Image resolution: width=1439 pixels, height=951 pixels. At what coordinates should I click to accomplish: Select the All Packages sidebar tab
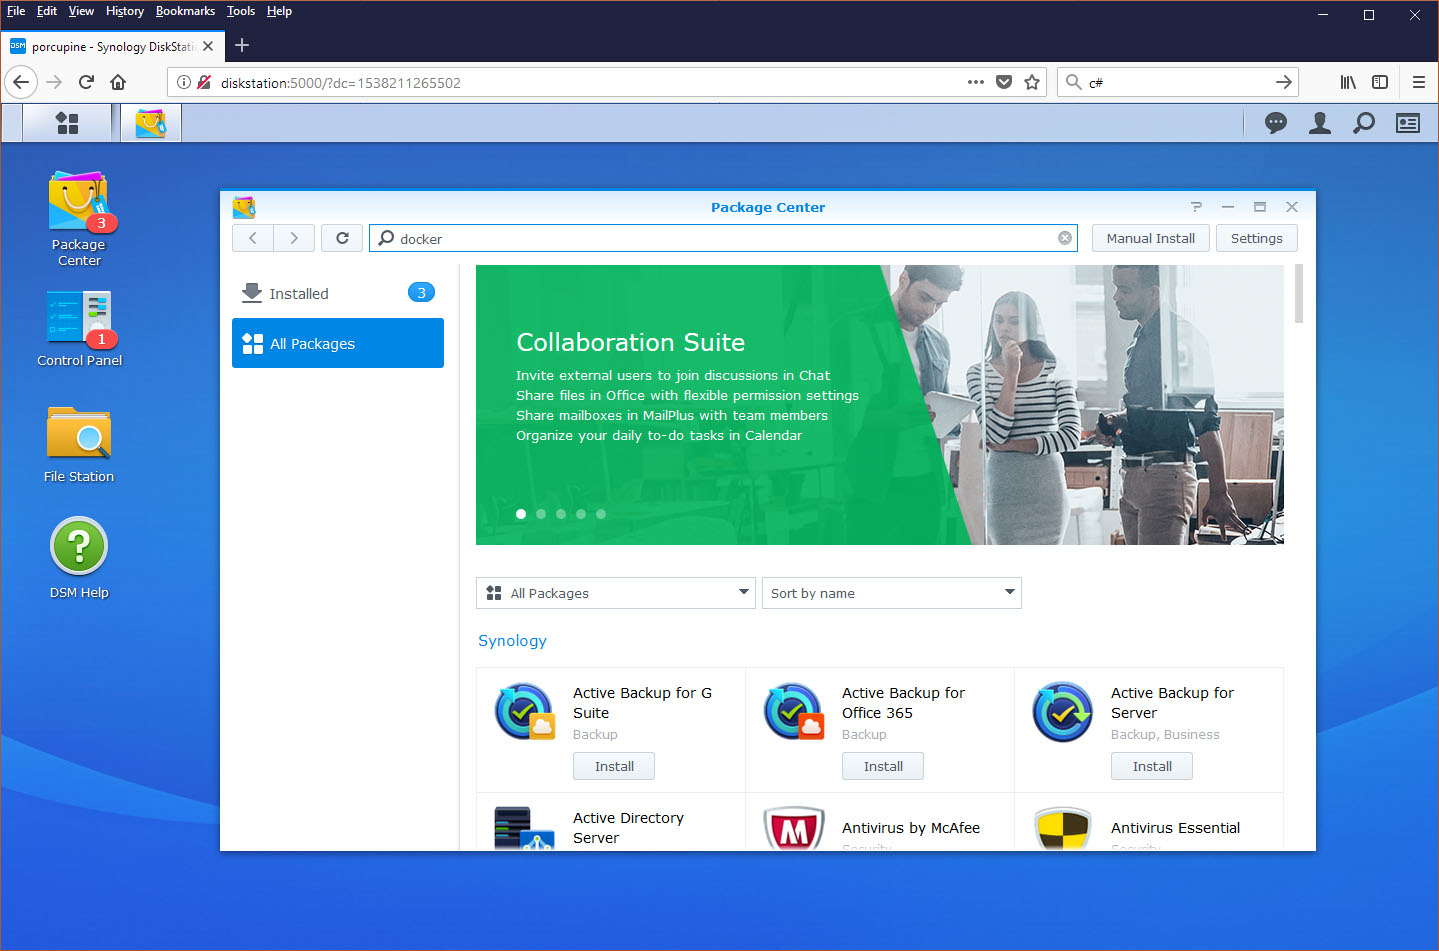coord(338,343)
